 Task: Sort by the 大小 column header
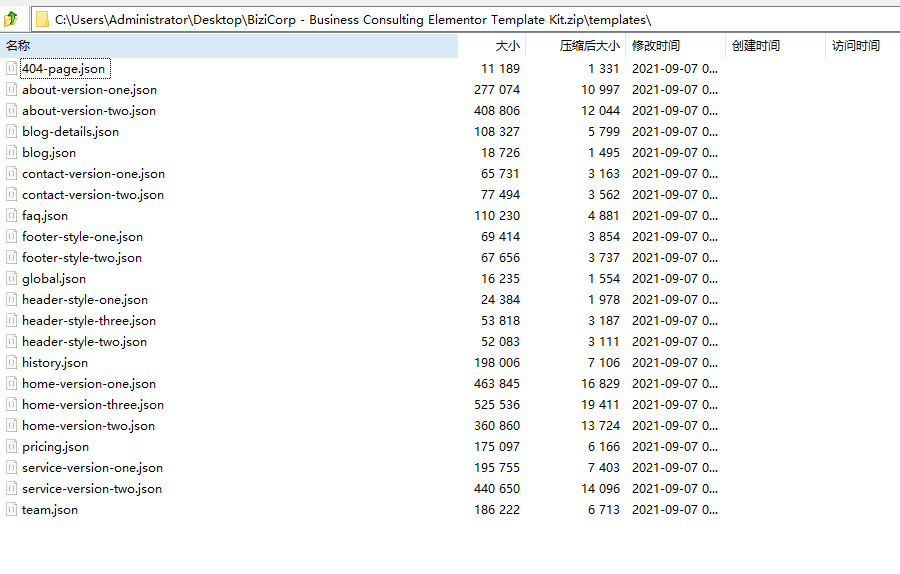[x=492, y=46]
